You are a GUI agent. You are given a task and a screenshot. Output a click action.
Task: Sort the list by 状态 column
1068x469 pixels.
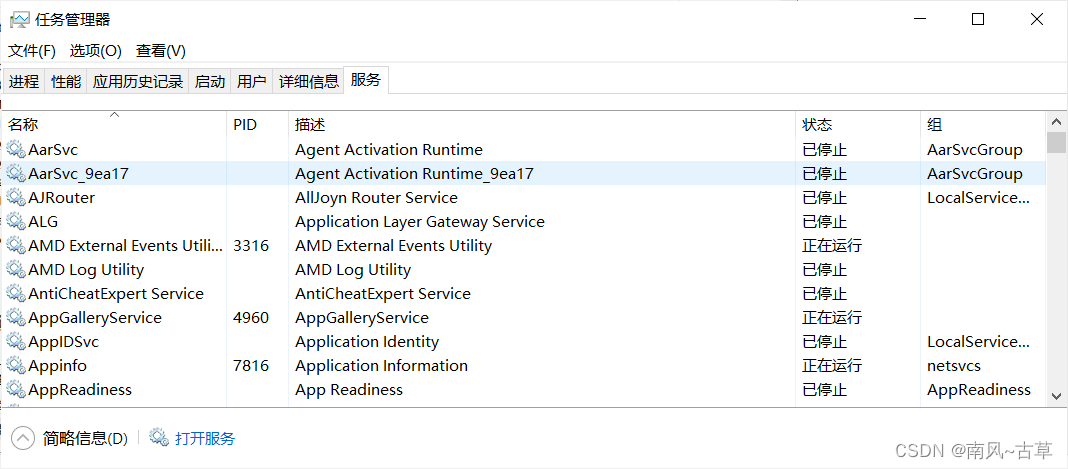[858, 124]
